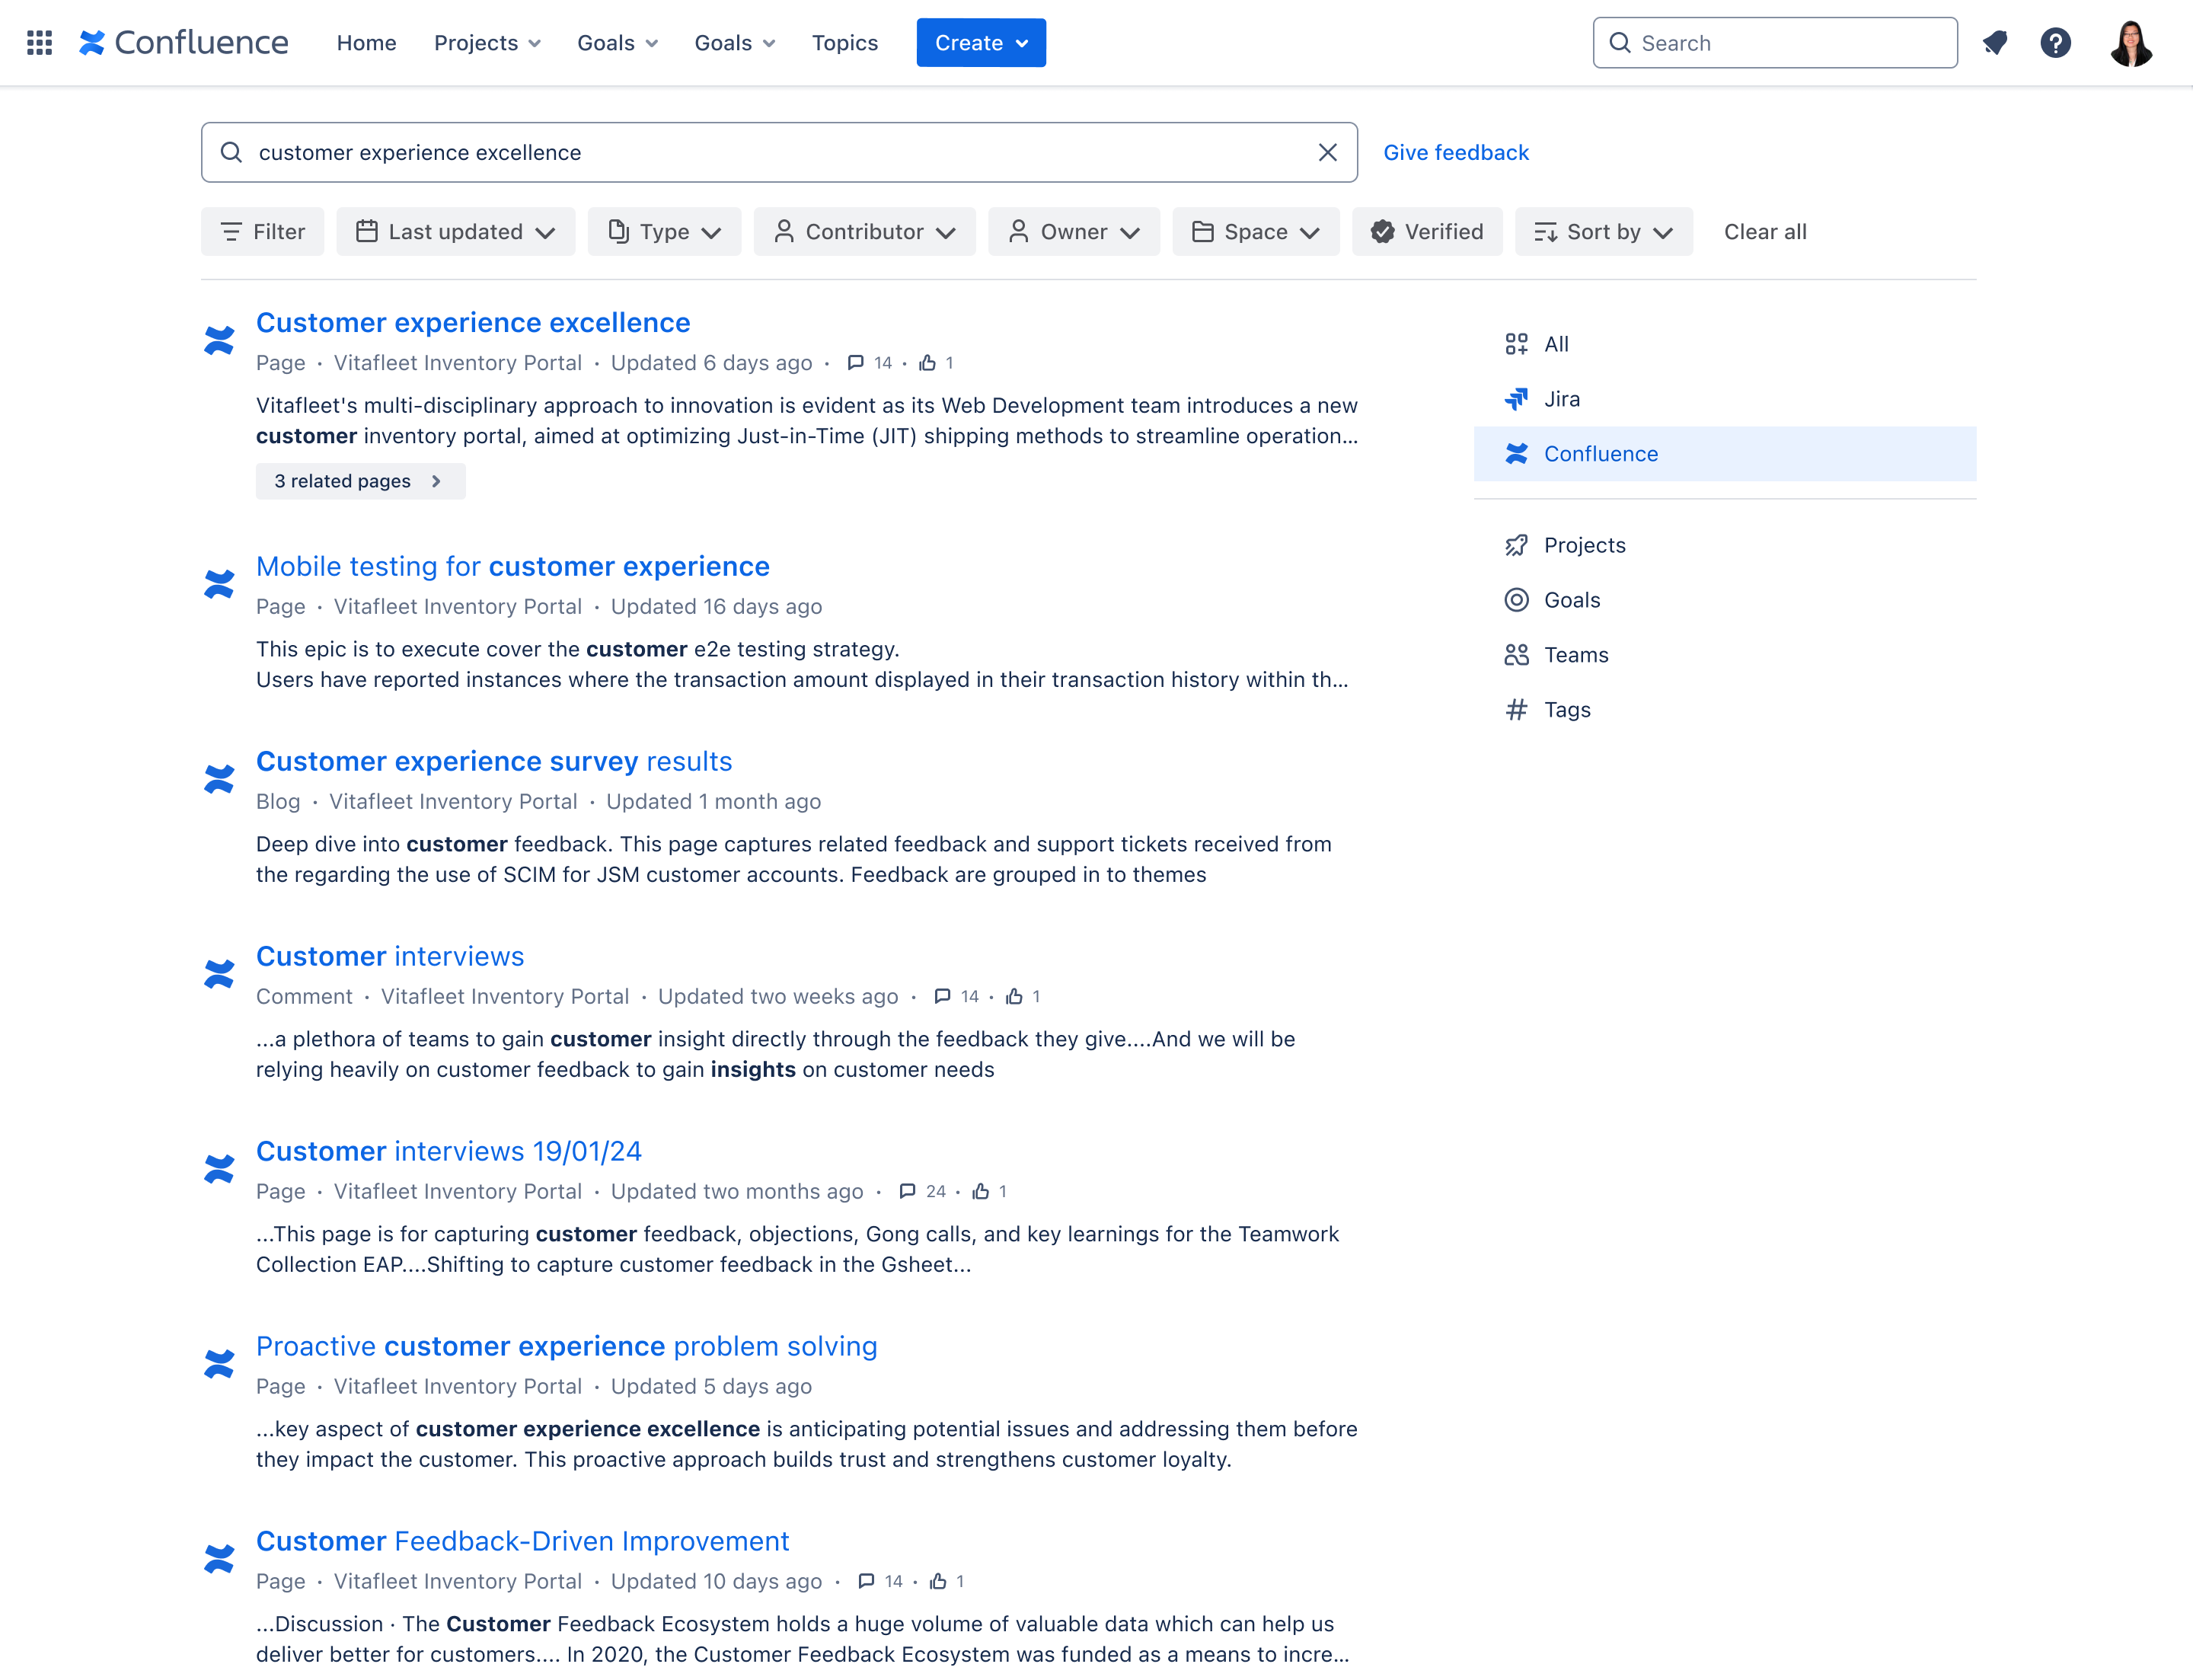Click Clear all filters
Screen dimensions: 2193x1680
pyautogui.click(x=1765, y=232)
